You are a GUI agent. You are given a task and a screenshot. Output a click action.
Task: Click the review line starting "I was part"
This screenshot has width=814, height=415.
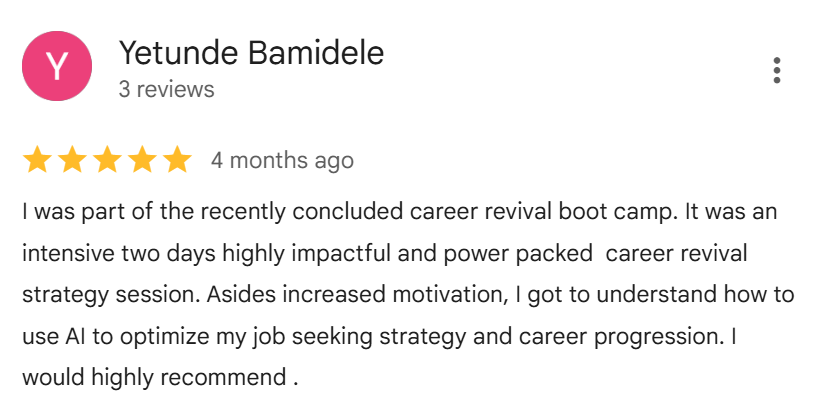[398, 213]
